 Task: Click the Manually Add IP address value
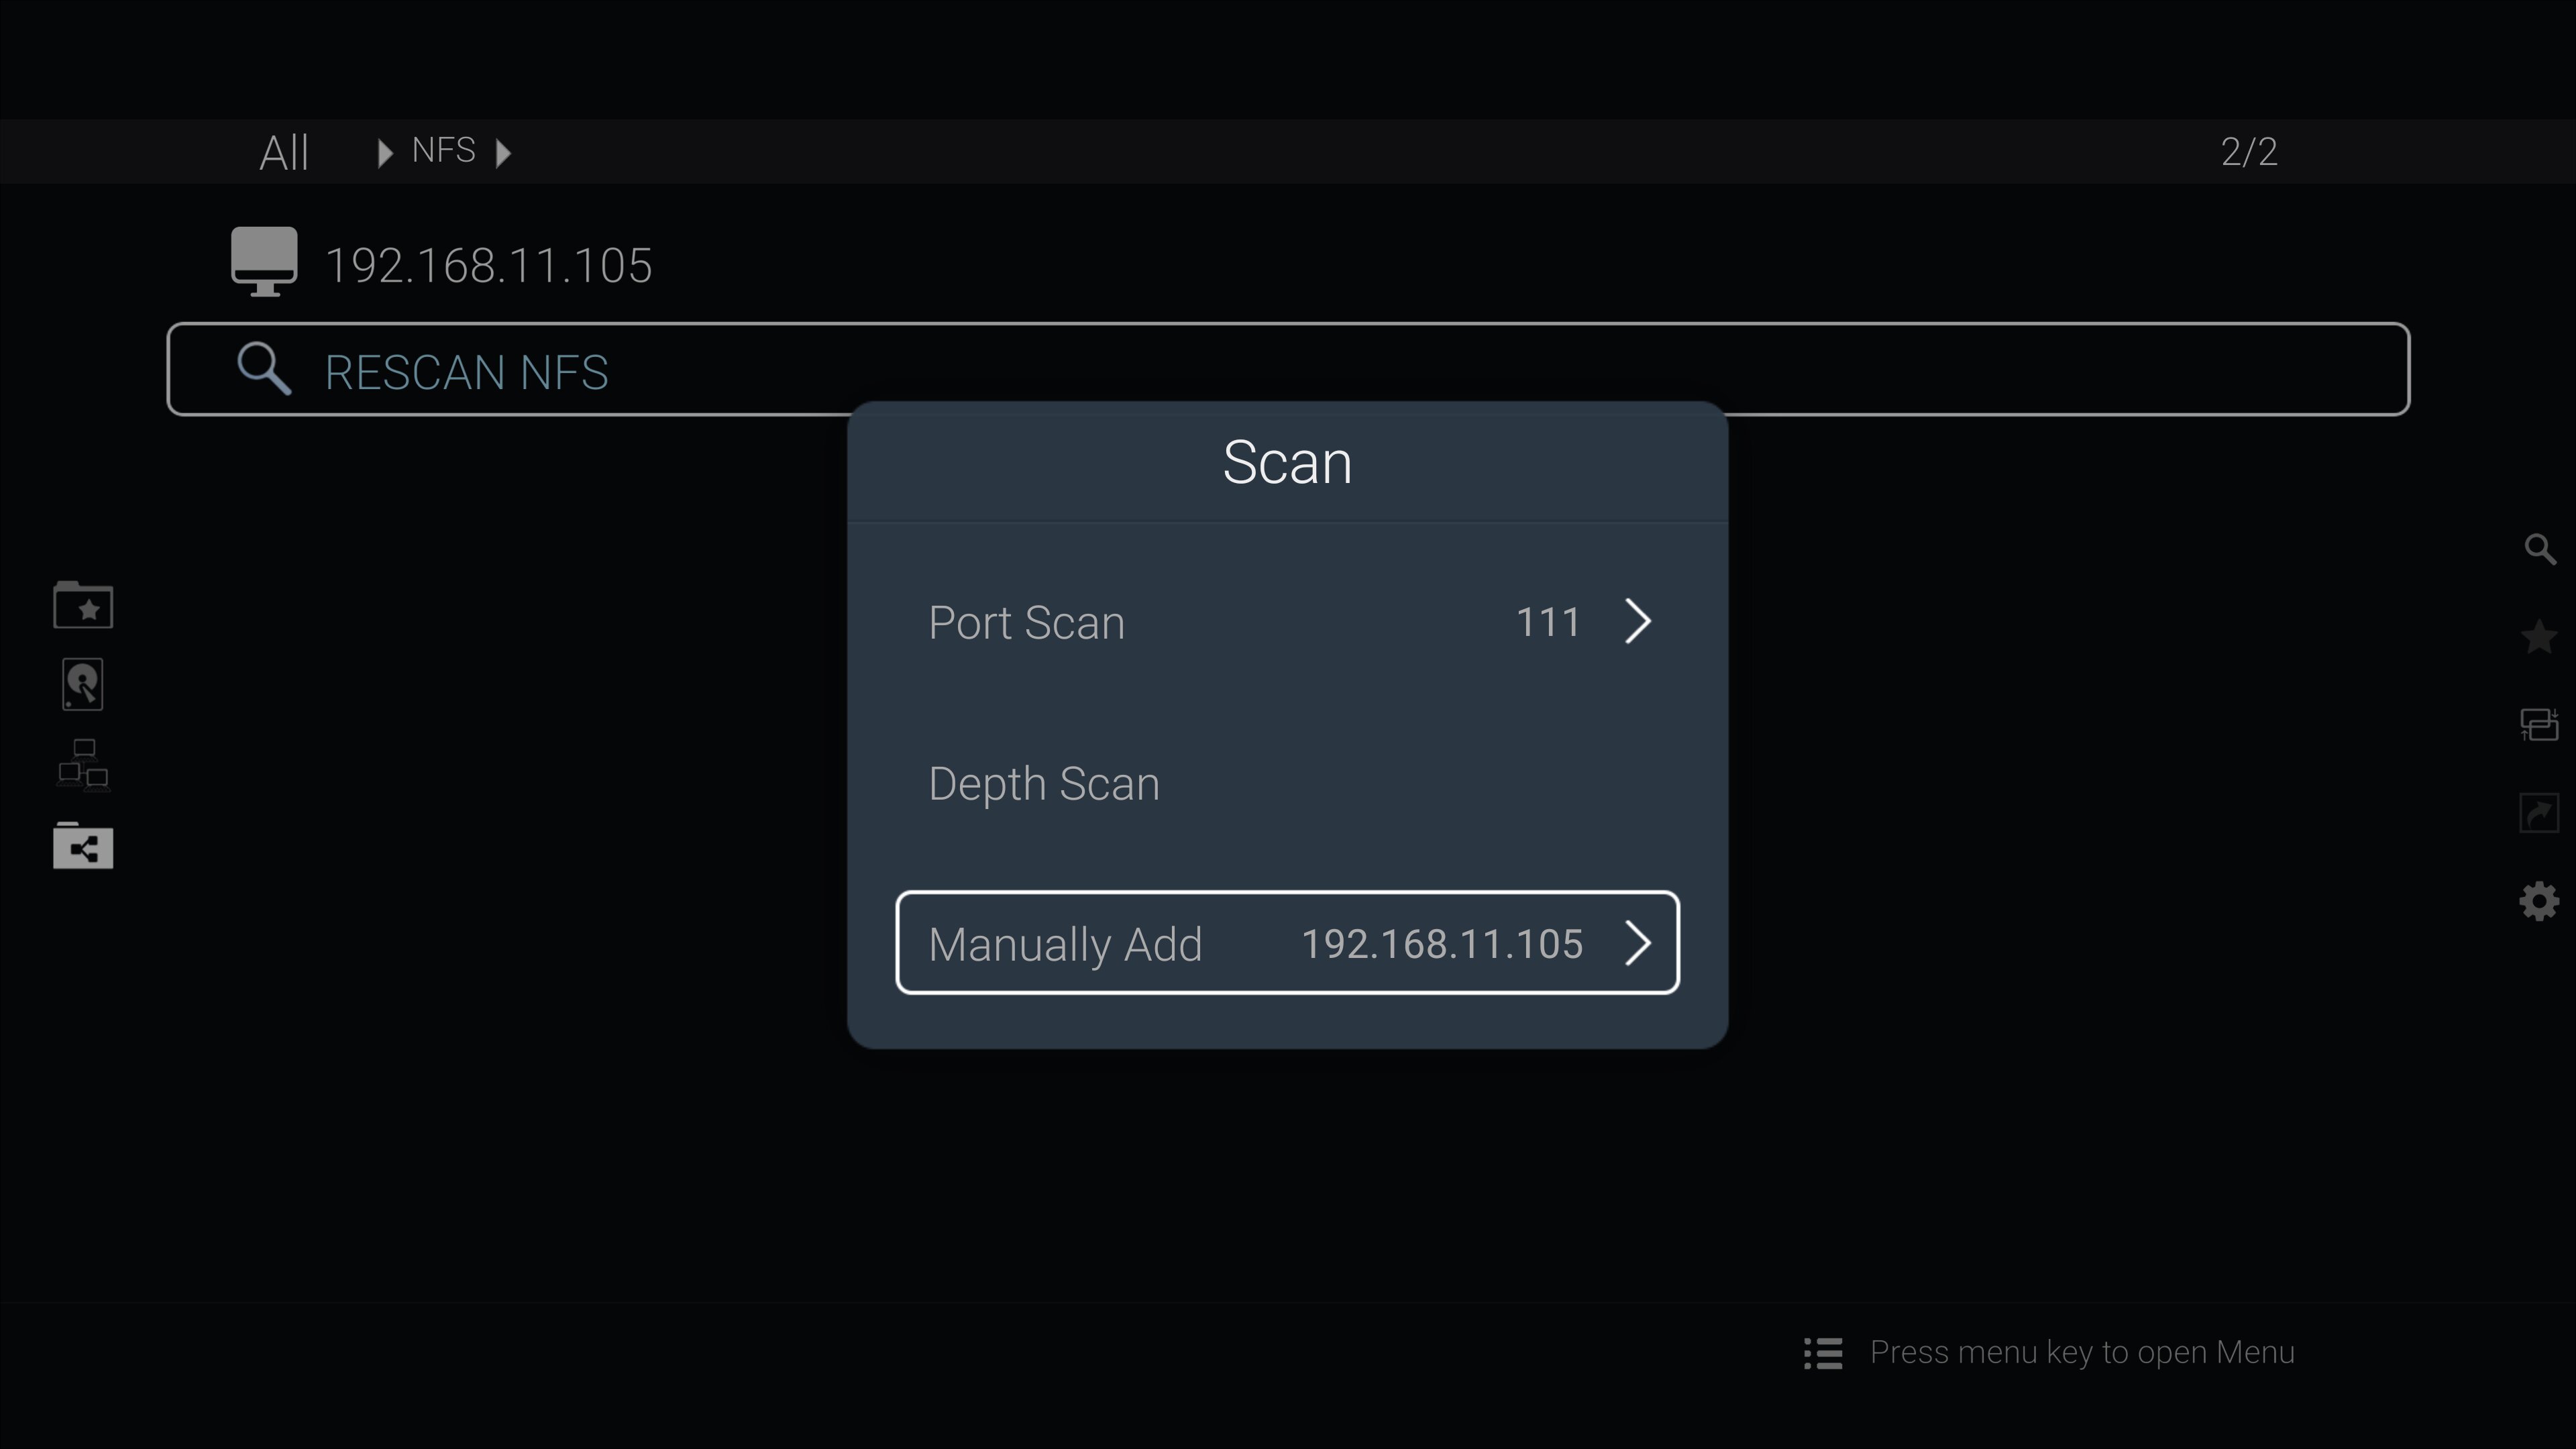1441,944
